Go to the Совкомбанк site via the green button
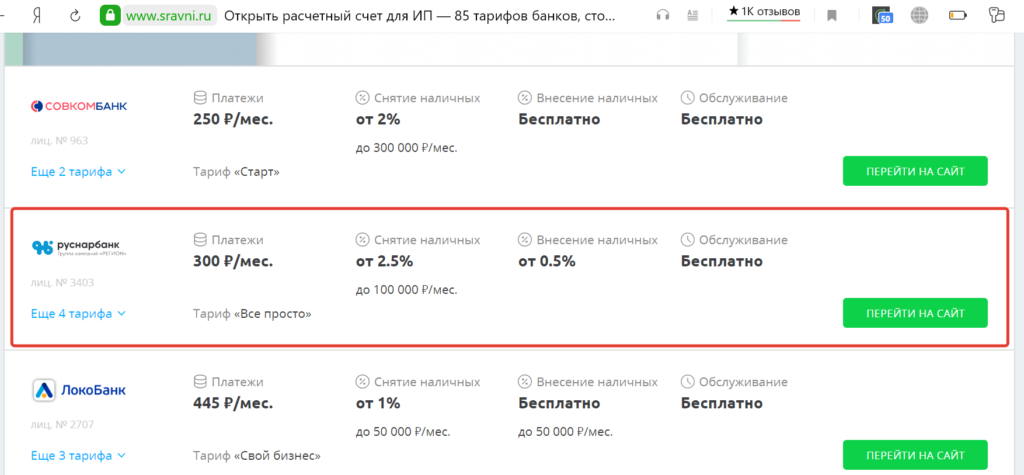 pos(915,171)
